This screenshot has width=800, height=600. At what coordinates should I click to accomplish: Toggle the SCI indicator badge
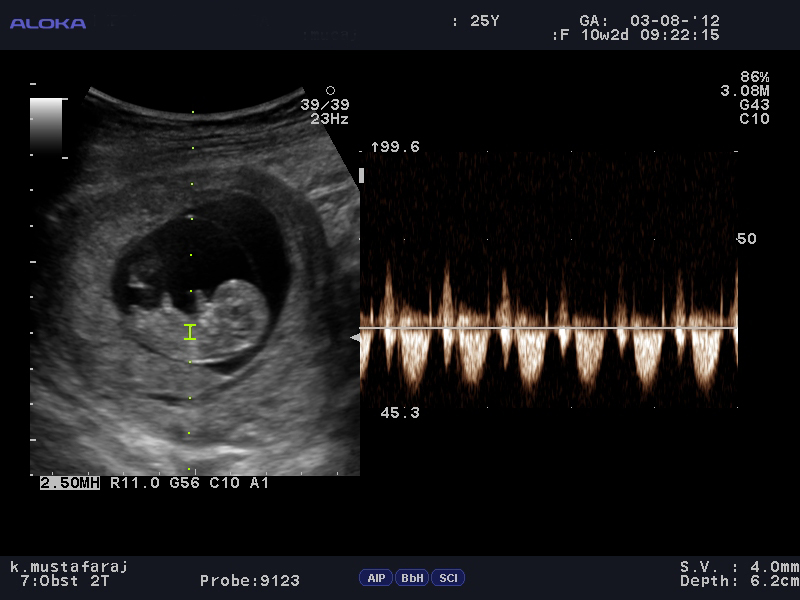point(448,578)
